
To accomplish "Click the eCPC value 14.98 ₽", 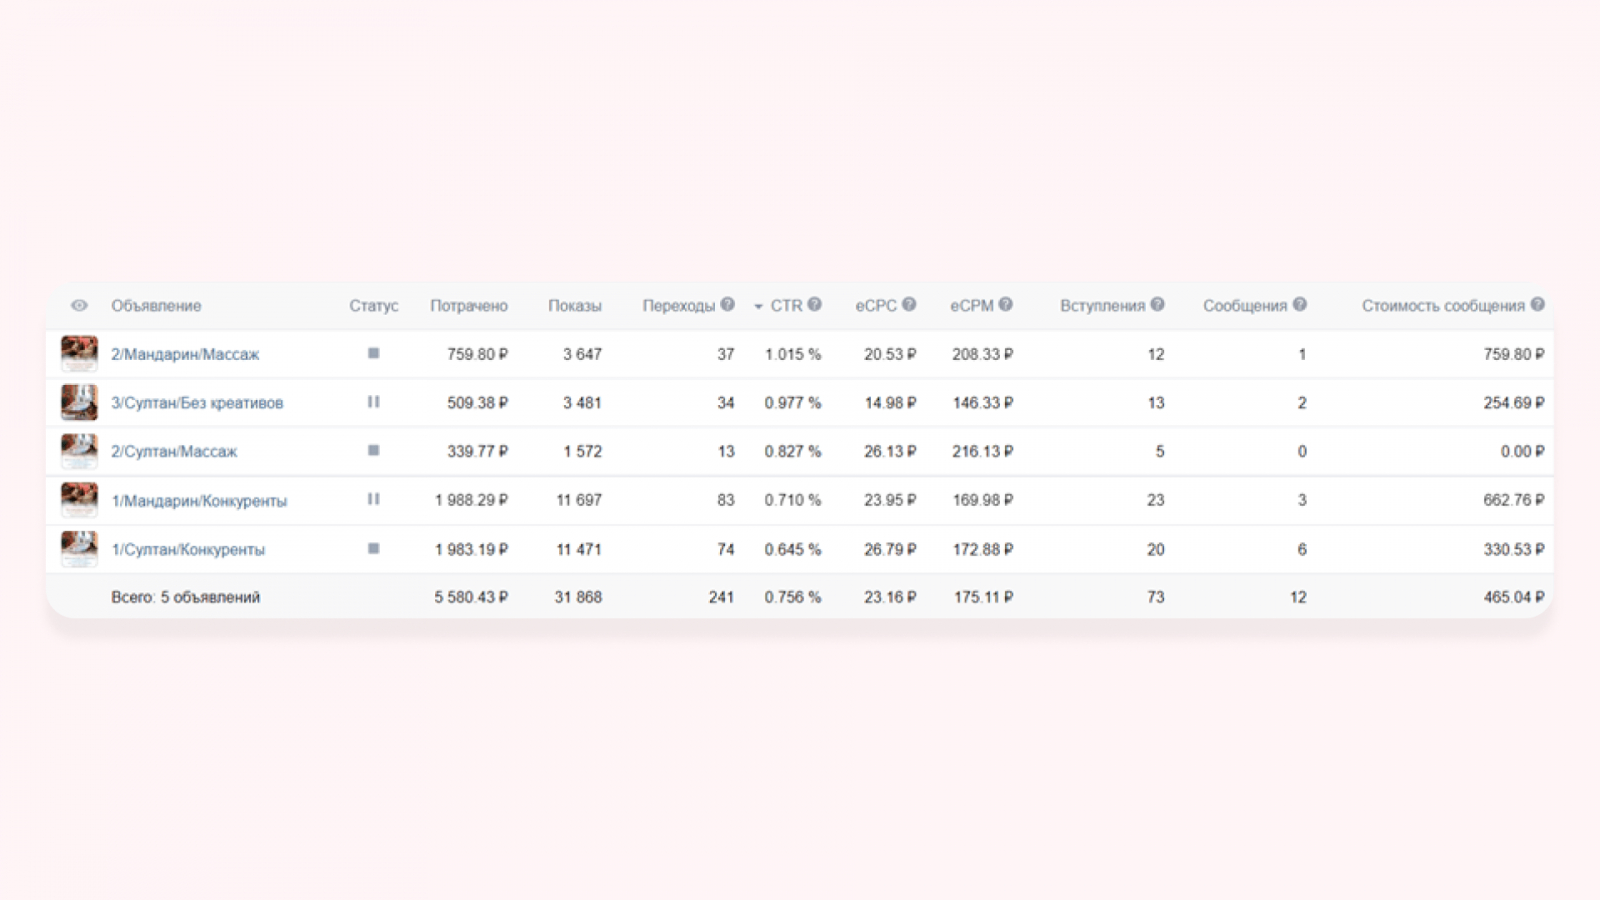I will pyautogui.click(x=890, y=403).
